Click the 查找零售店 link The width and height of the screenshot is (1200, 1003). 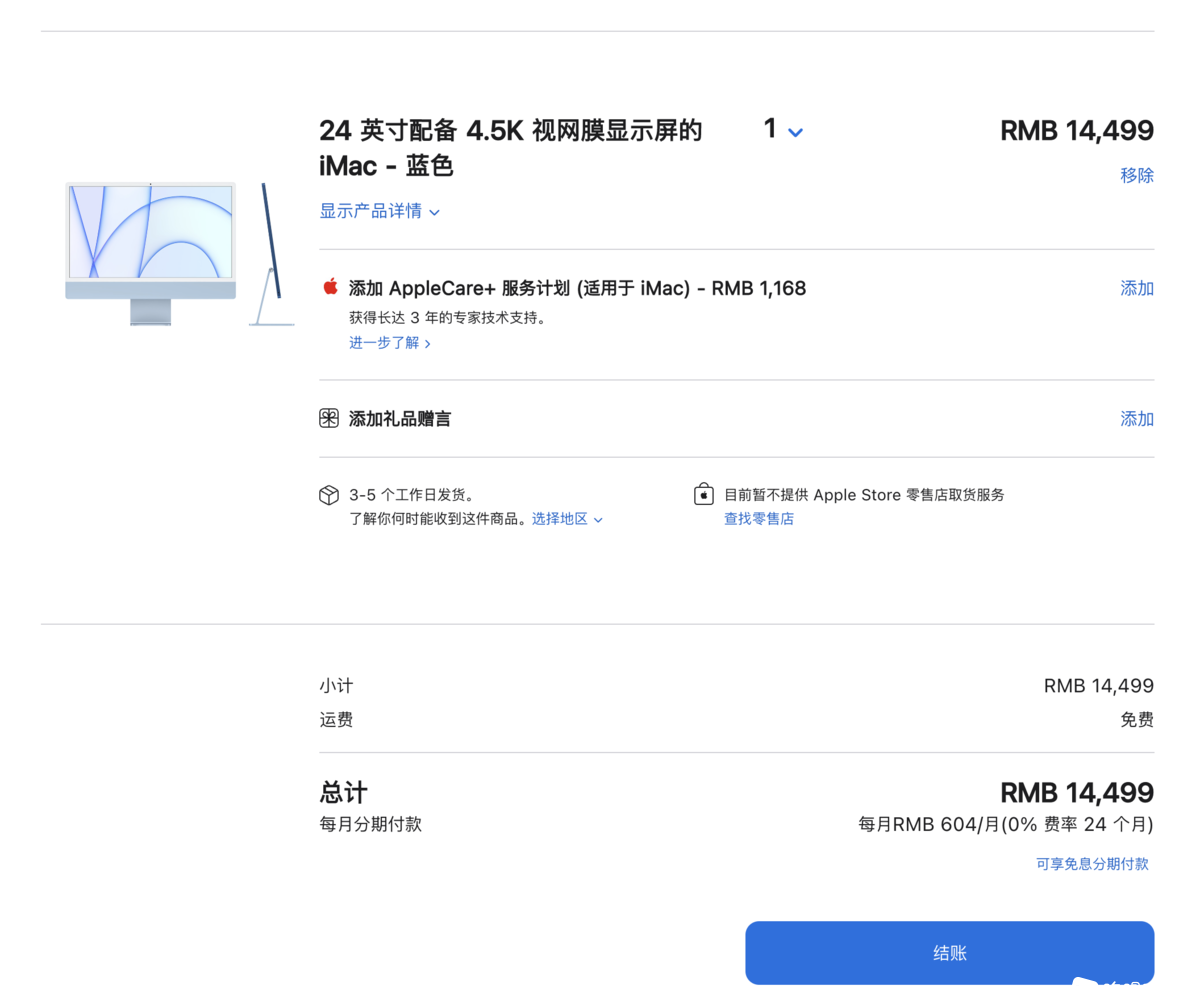tap(759, 519)
